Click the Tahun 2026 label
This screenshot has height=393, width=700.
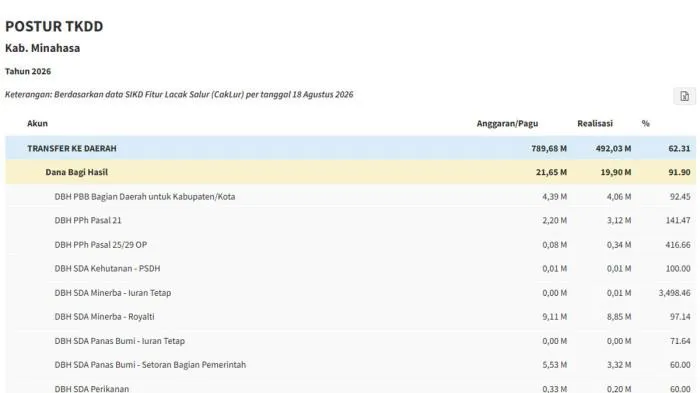pyautogui.click(x=28, y=71)
